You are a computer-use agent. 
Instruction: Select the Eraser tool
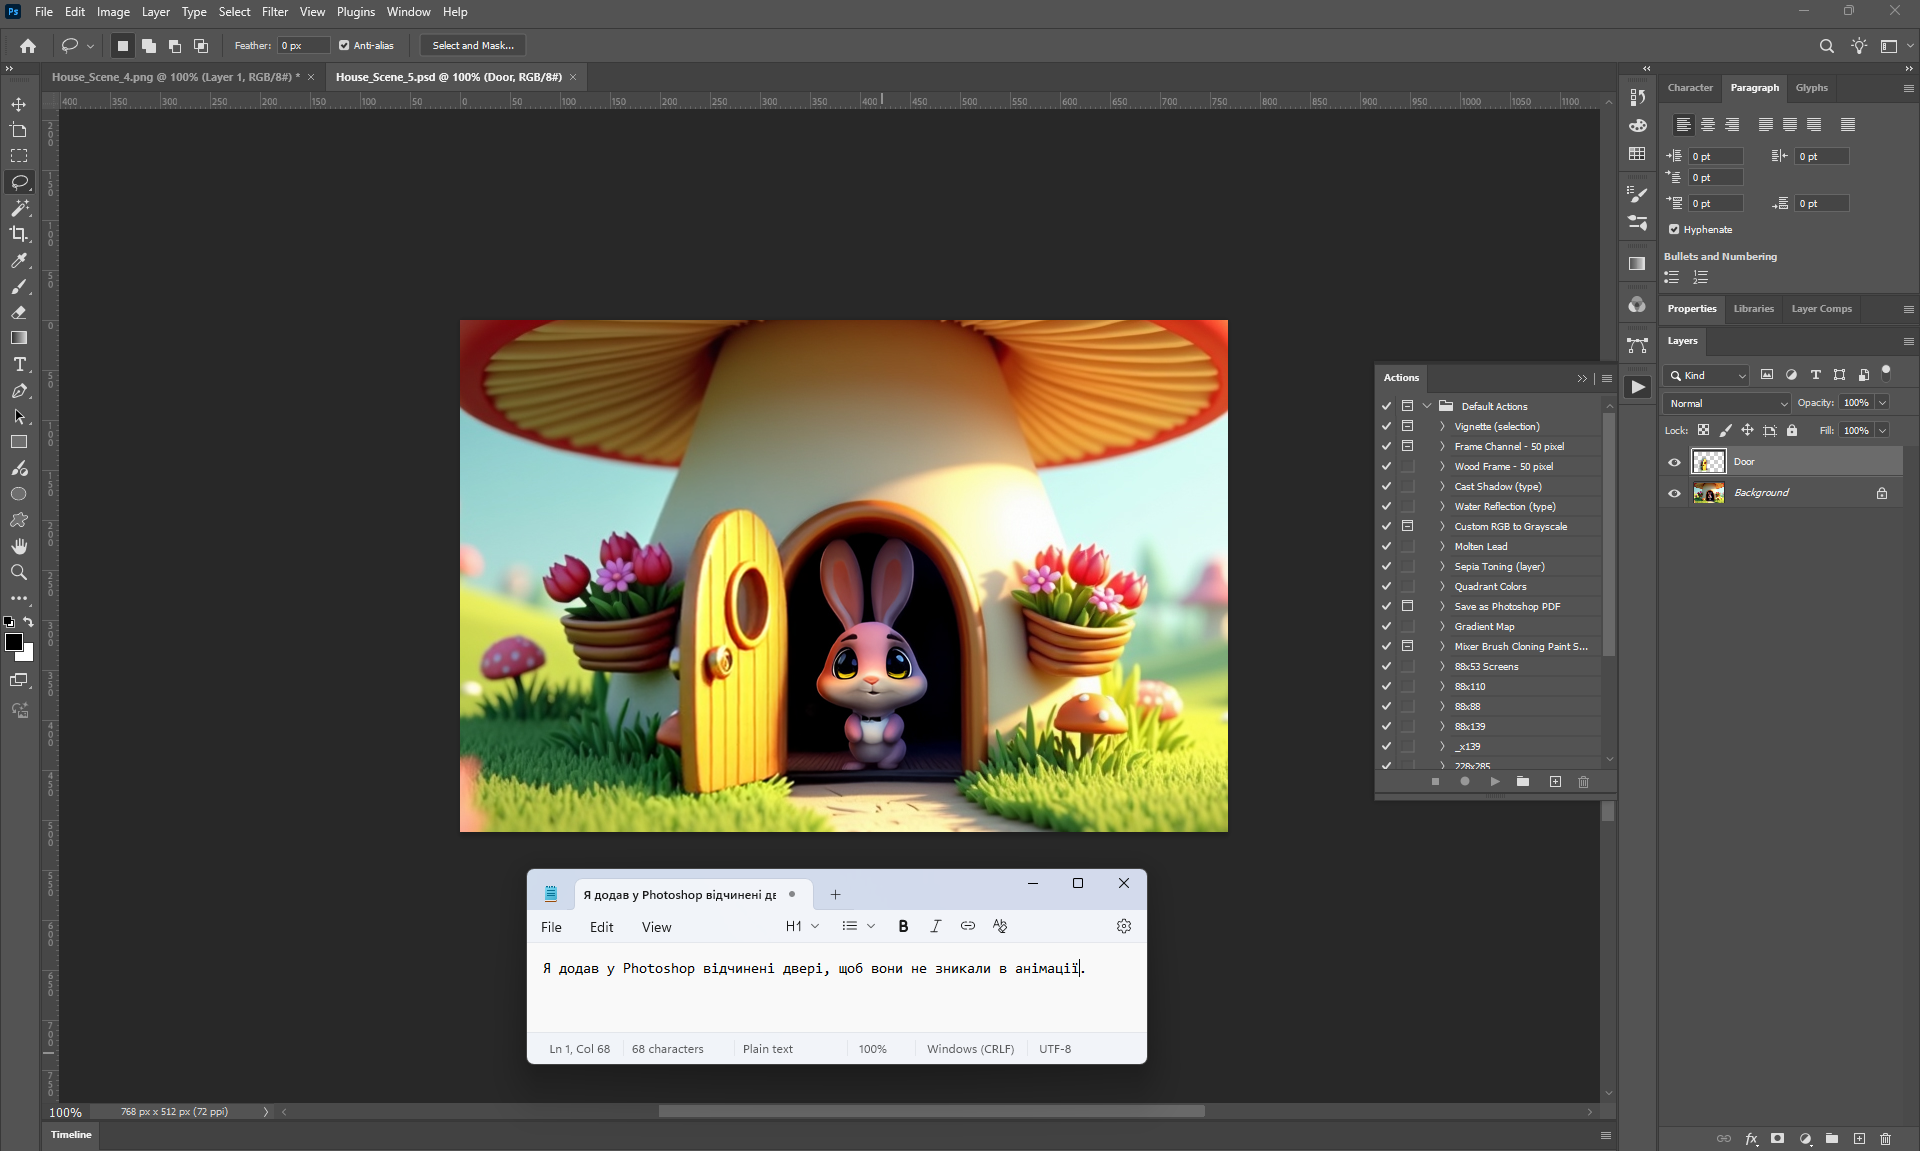coord(19,312)
